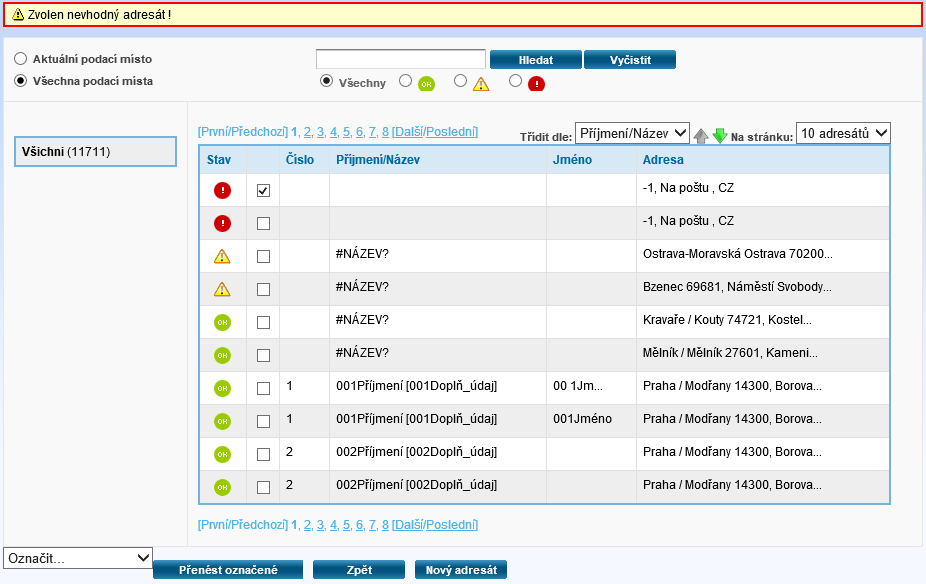The image size is (926, 584).
Task: Click OK status icon in Kravaře row
Action: coord(222,322)
